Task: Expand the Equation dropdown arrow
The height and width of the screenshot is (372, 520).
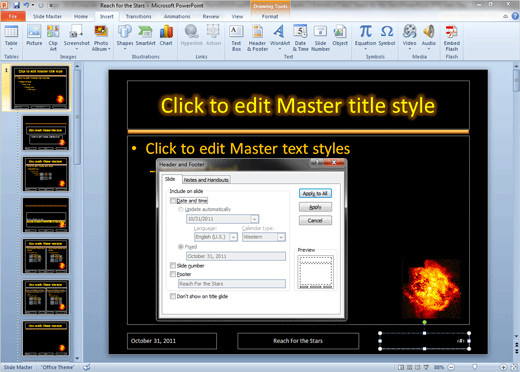Action: [x=365, y=49]
